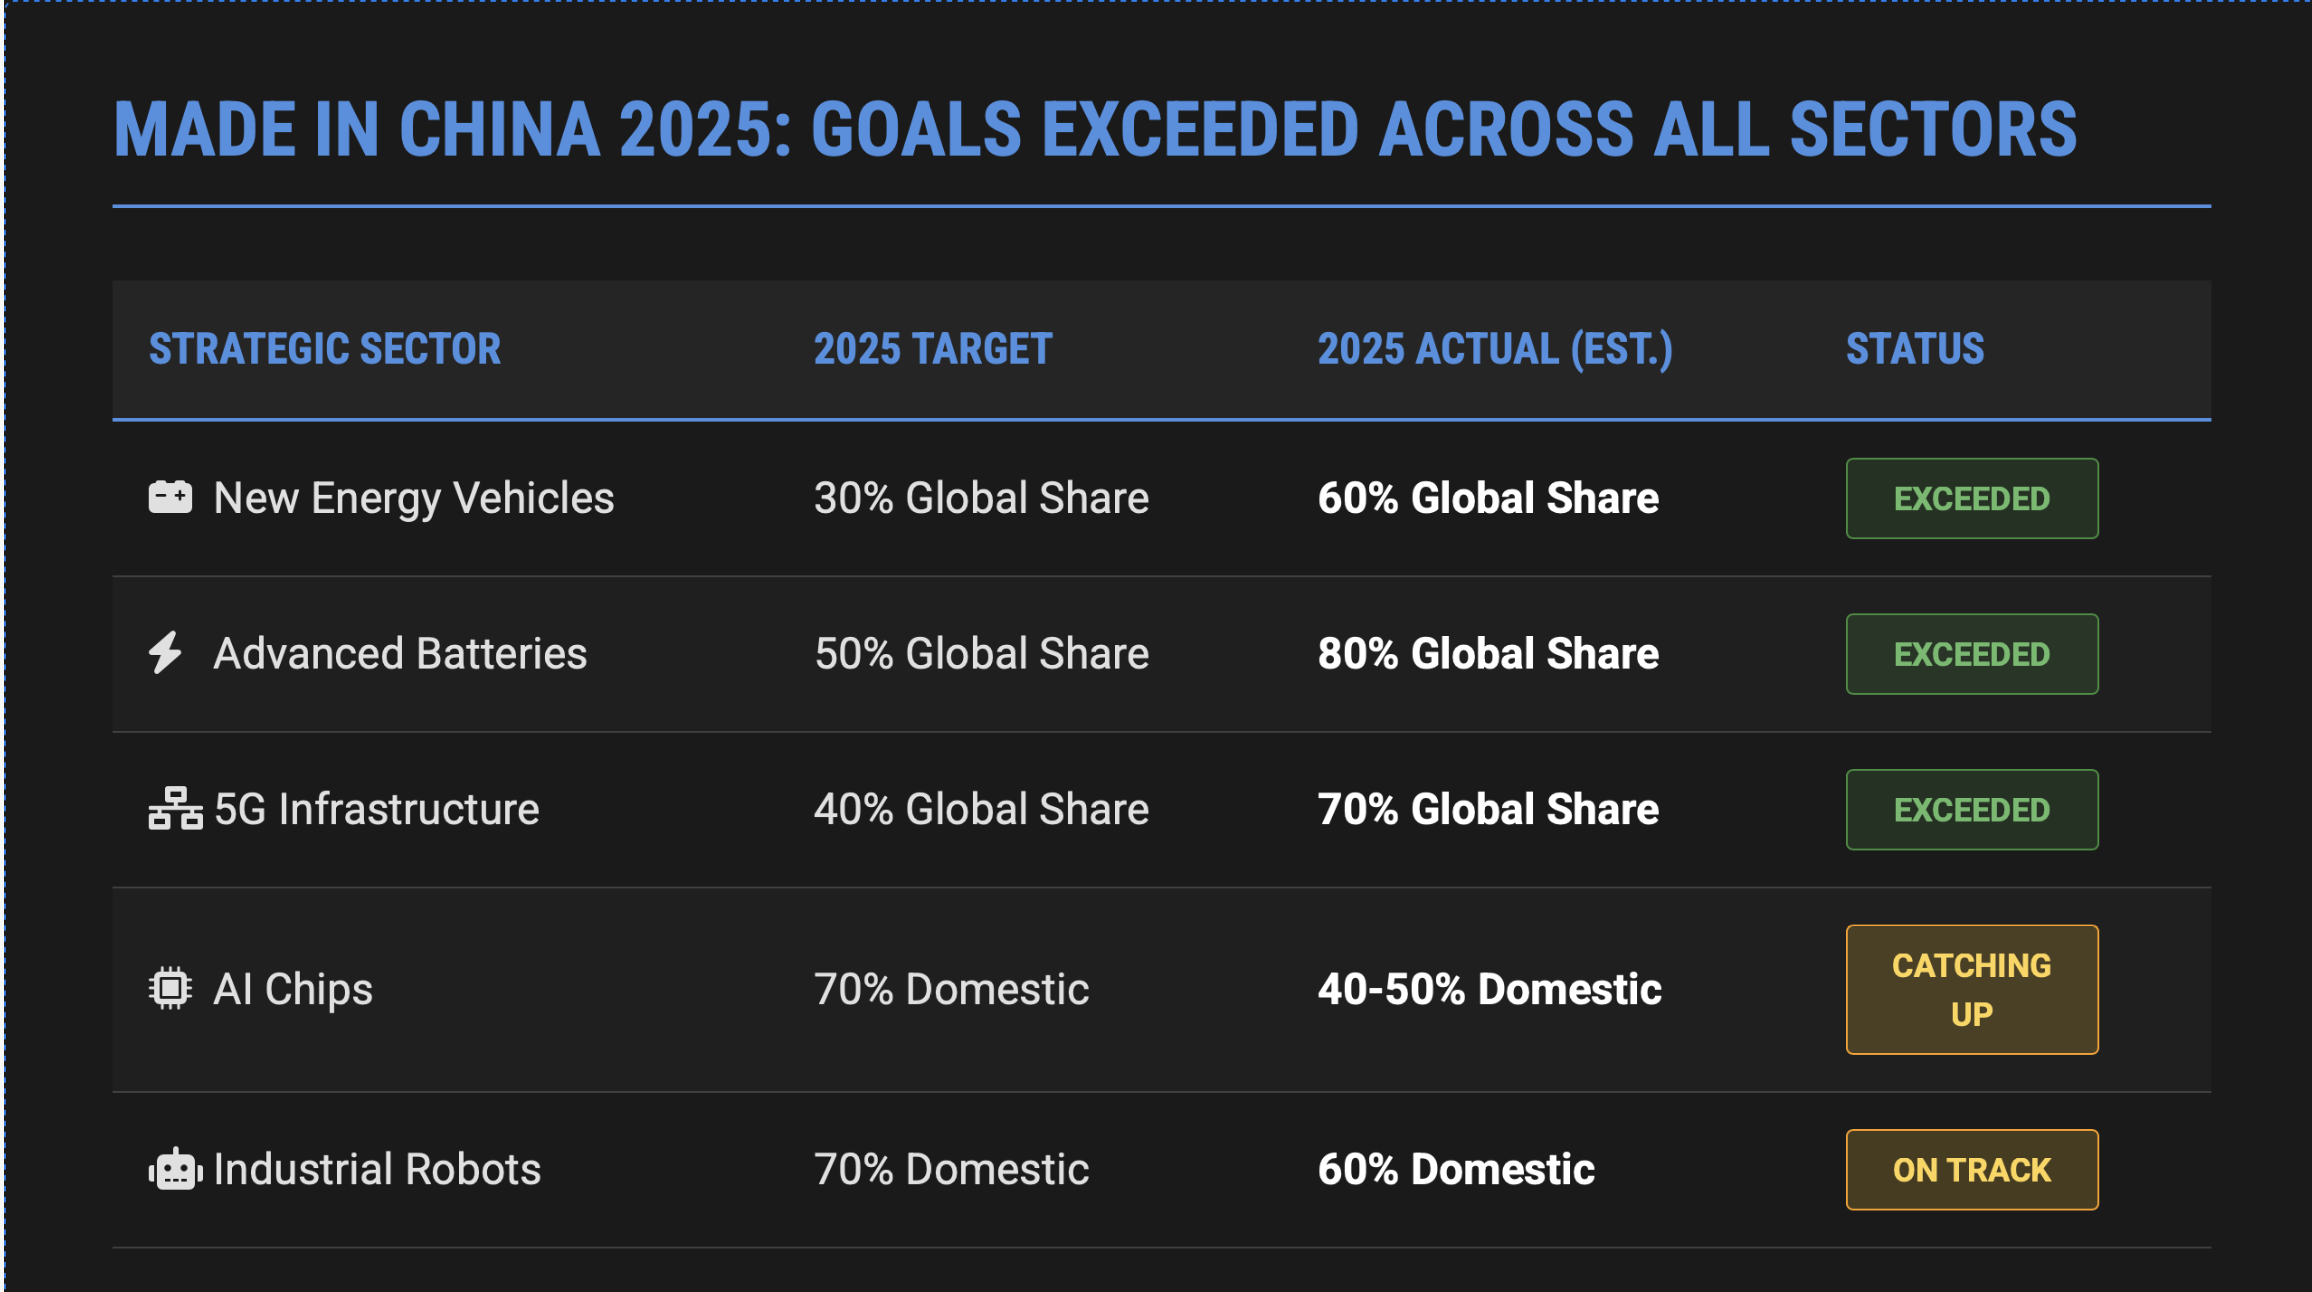Click the 2025 ACTUAL (EST.) column header
This screenshot has width=2312, height=1292.
pyautogui.click(x=1494, y=349)
